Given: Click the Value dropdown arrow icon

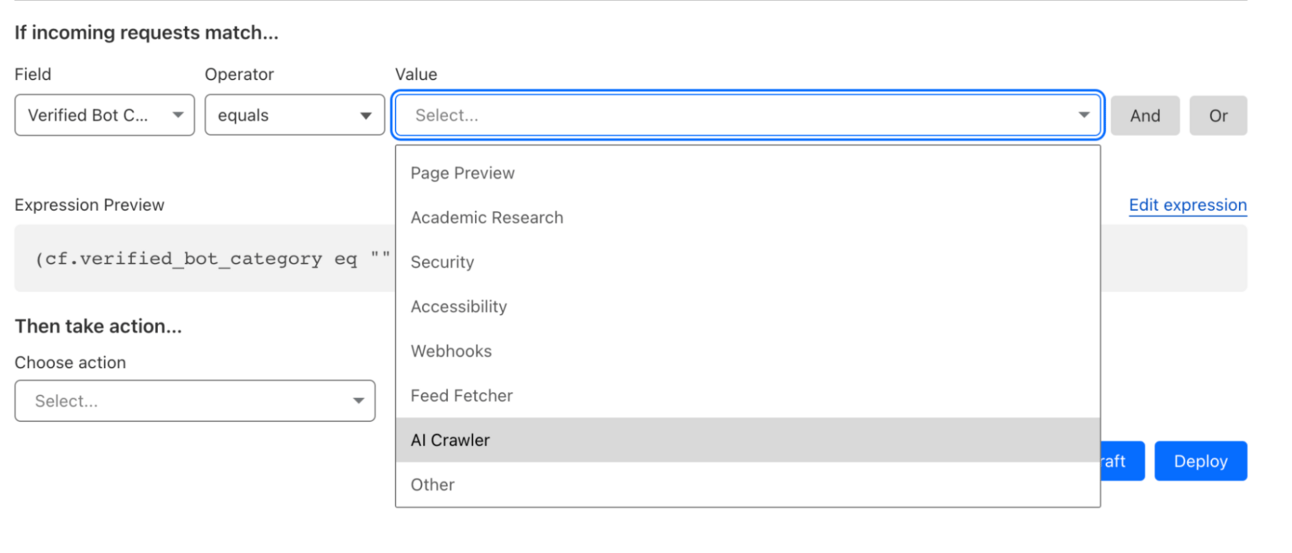Looking at the screenshot, I should [x=1084, y=115].
